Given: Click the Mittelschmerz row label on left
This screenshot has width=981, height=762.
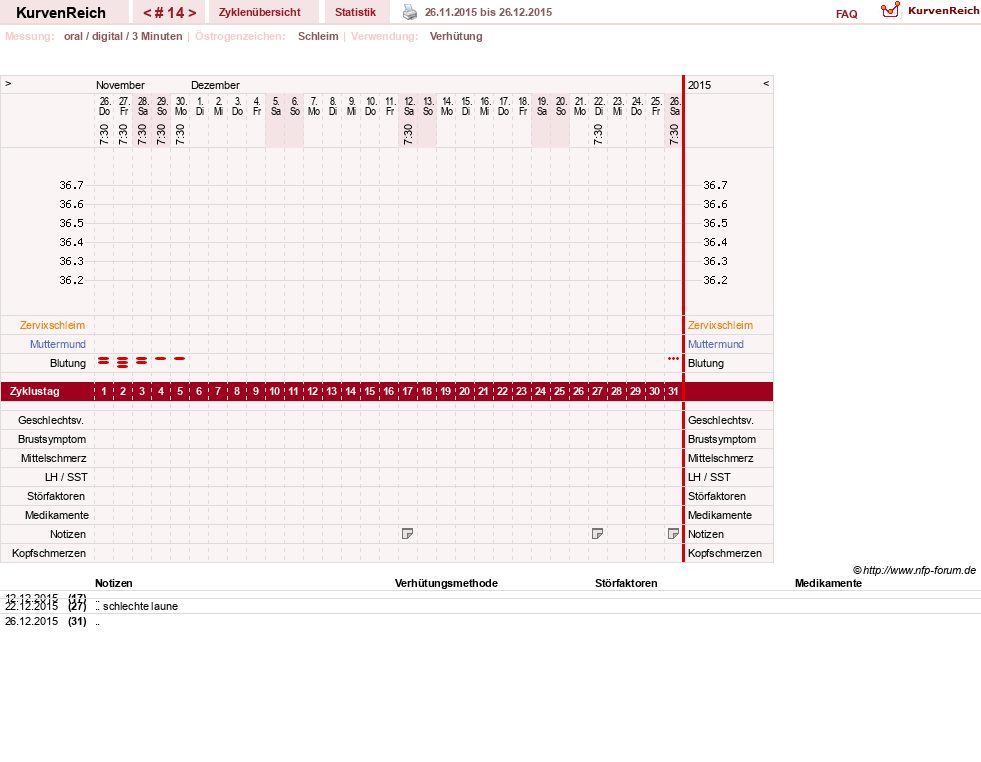Looking at the screenshot, I should [x=54, y=458].
